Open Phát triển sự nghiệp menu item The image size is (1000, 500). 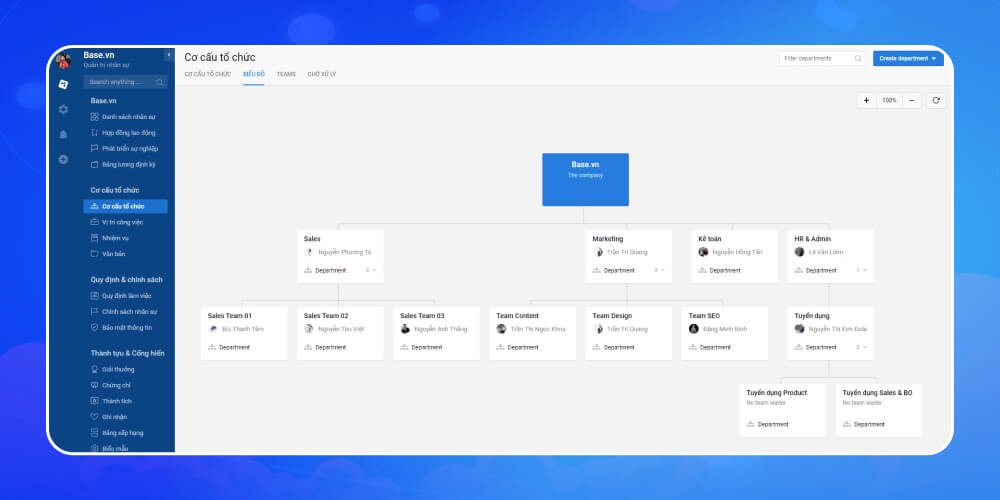click(126, 149)
